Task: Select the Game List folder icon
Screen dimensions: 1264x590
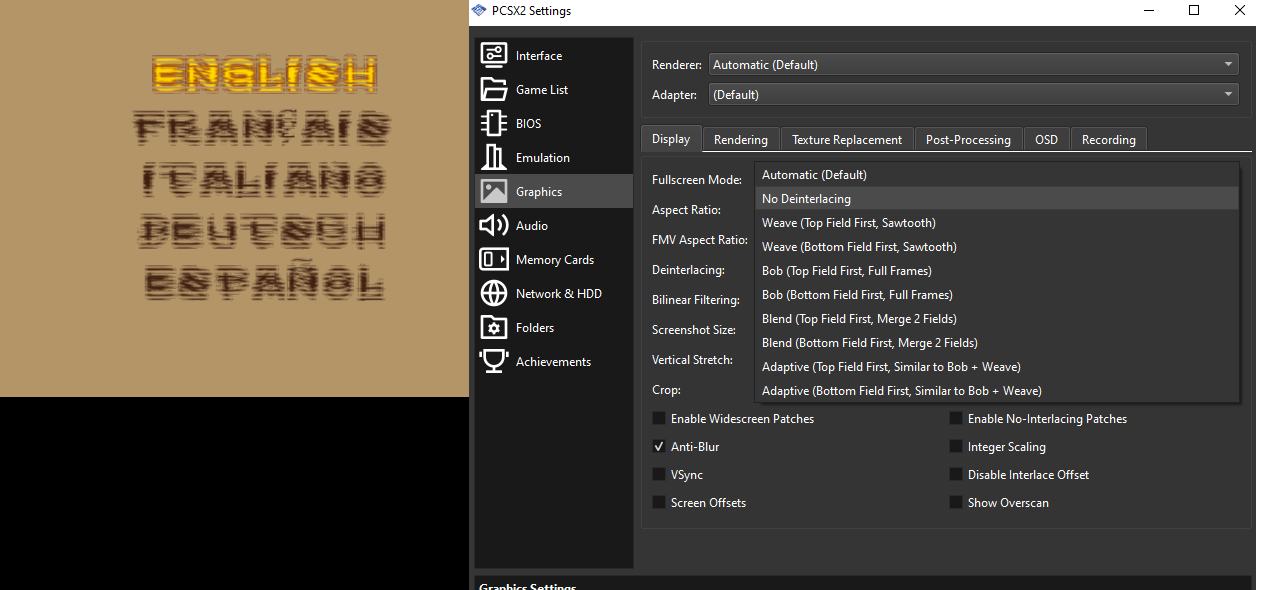Action: click(494, 89)
